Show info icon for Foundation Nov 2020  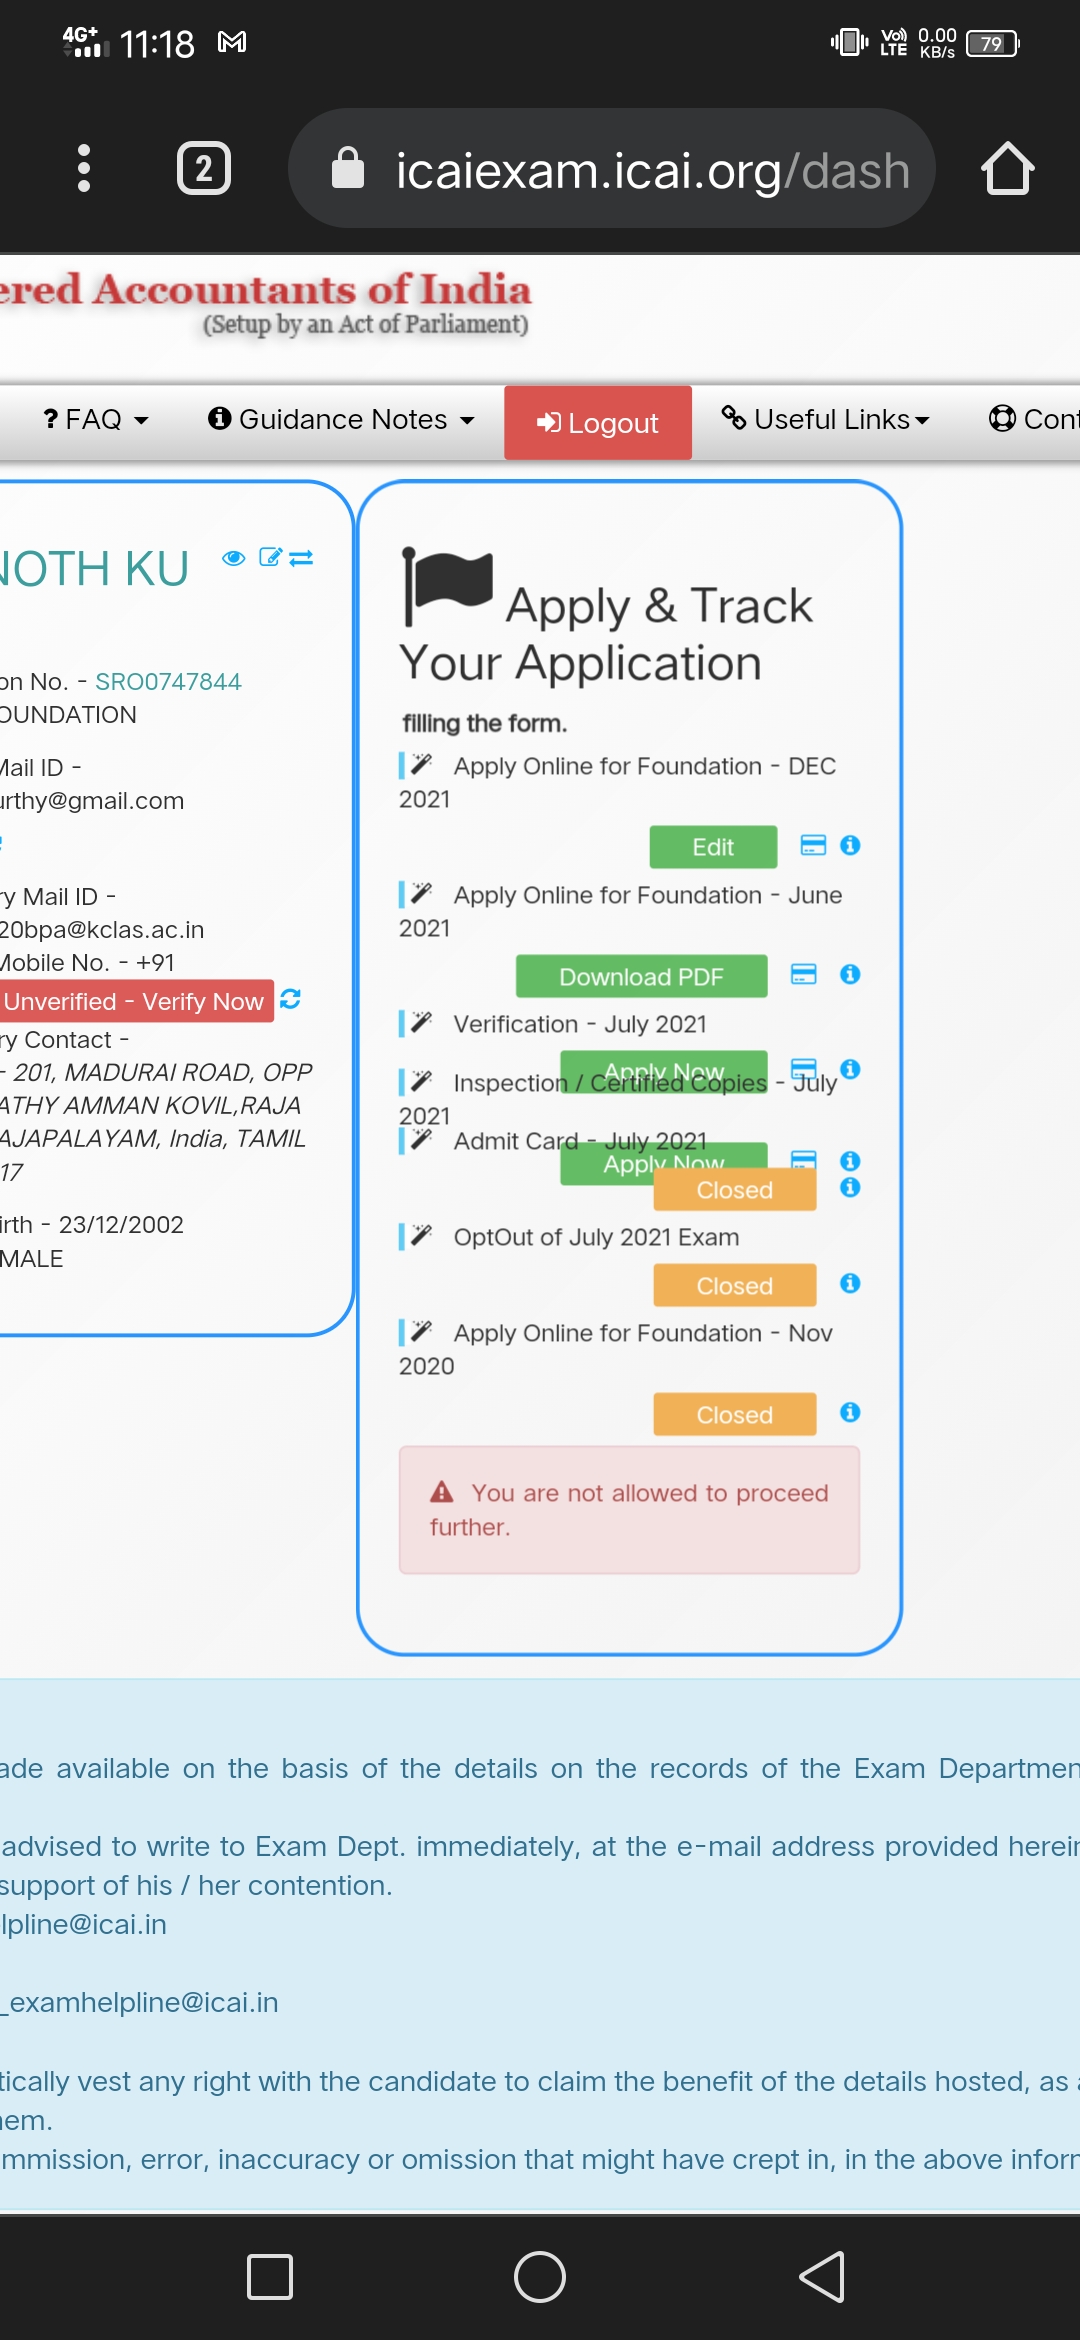point(850,1412)
